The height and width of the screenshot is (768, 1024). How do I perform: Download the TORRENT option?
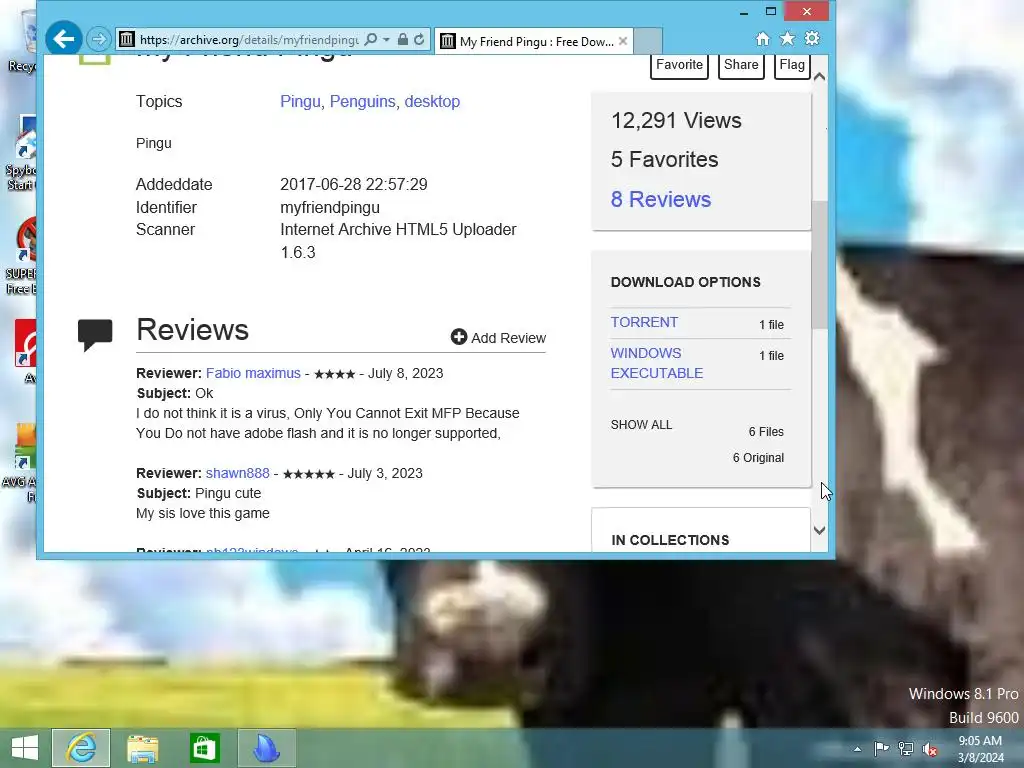pyautogui.click(x=645, y=323)
